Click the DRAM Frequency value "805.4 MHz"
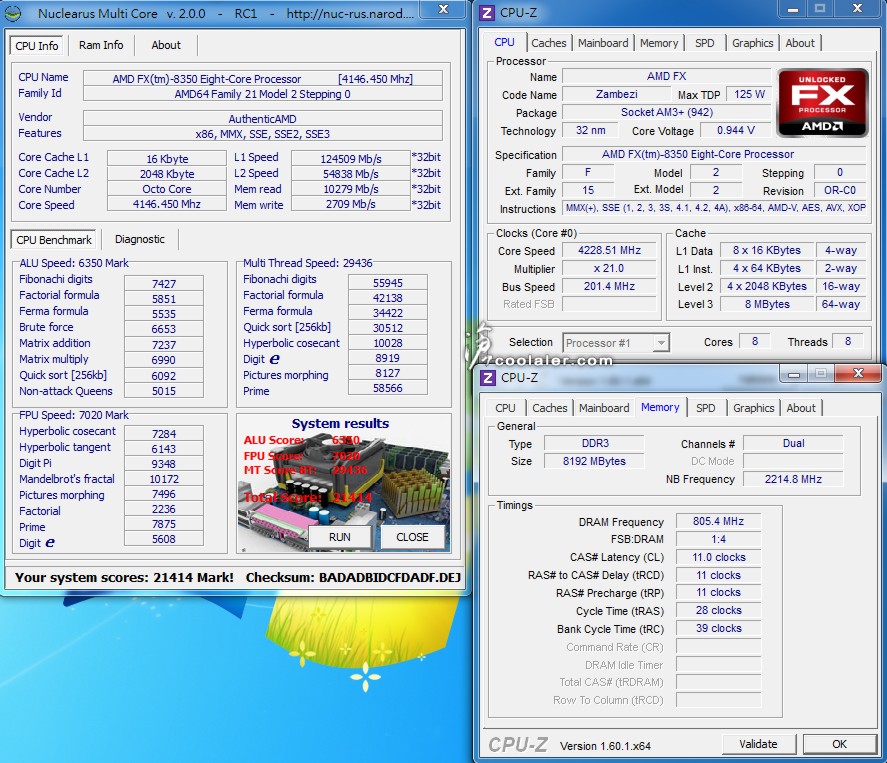The height and width of the screenshot is (763, 887). pyautogui.click(x=718, y=521)
